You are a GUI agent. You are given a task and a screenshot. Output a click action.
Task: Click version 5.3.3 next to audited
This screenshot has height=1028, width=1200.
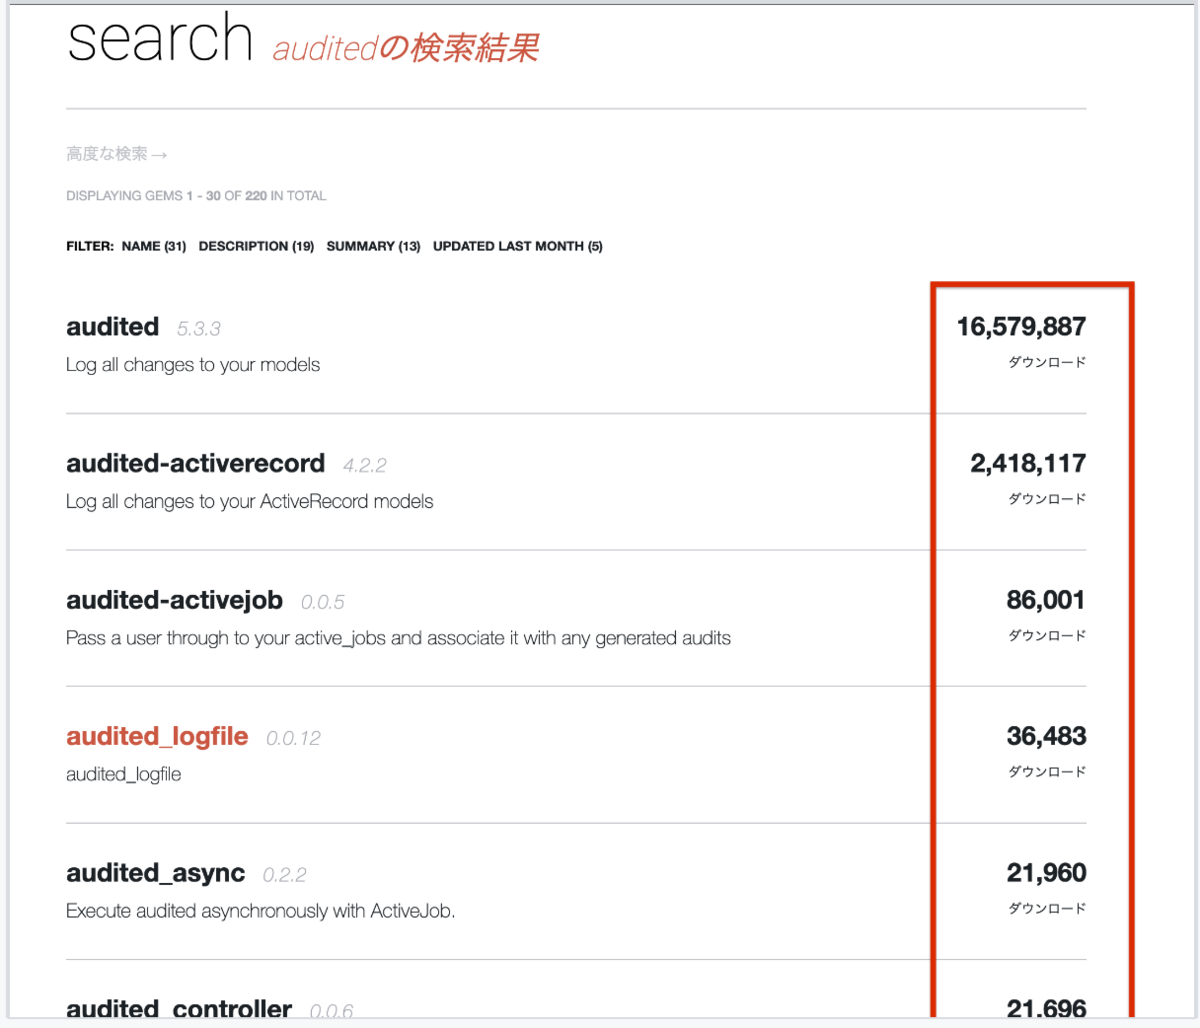pos(199,329)
